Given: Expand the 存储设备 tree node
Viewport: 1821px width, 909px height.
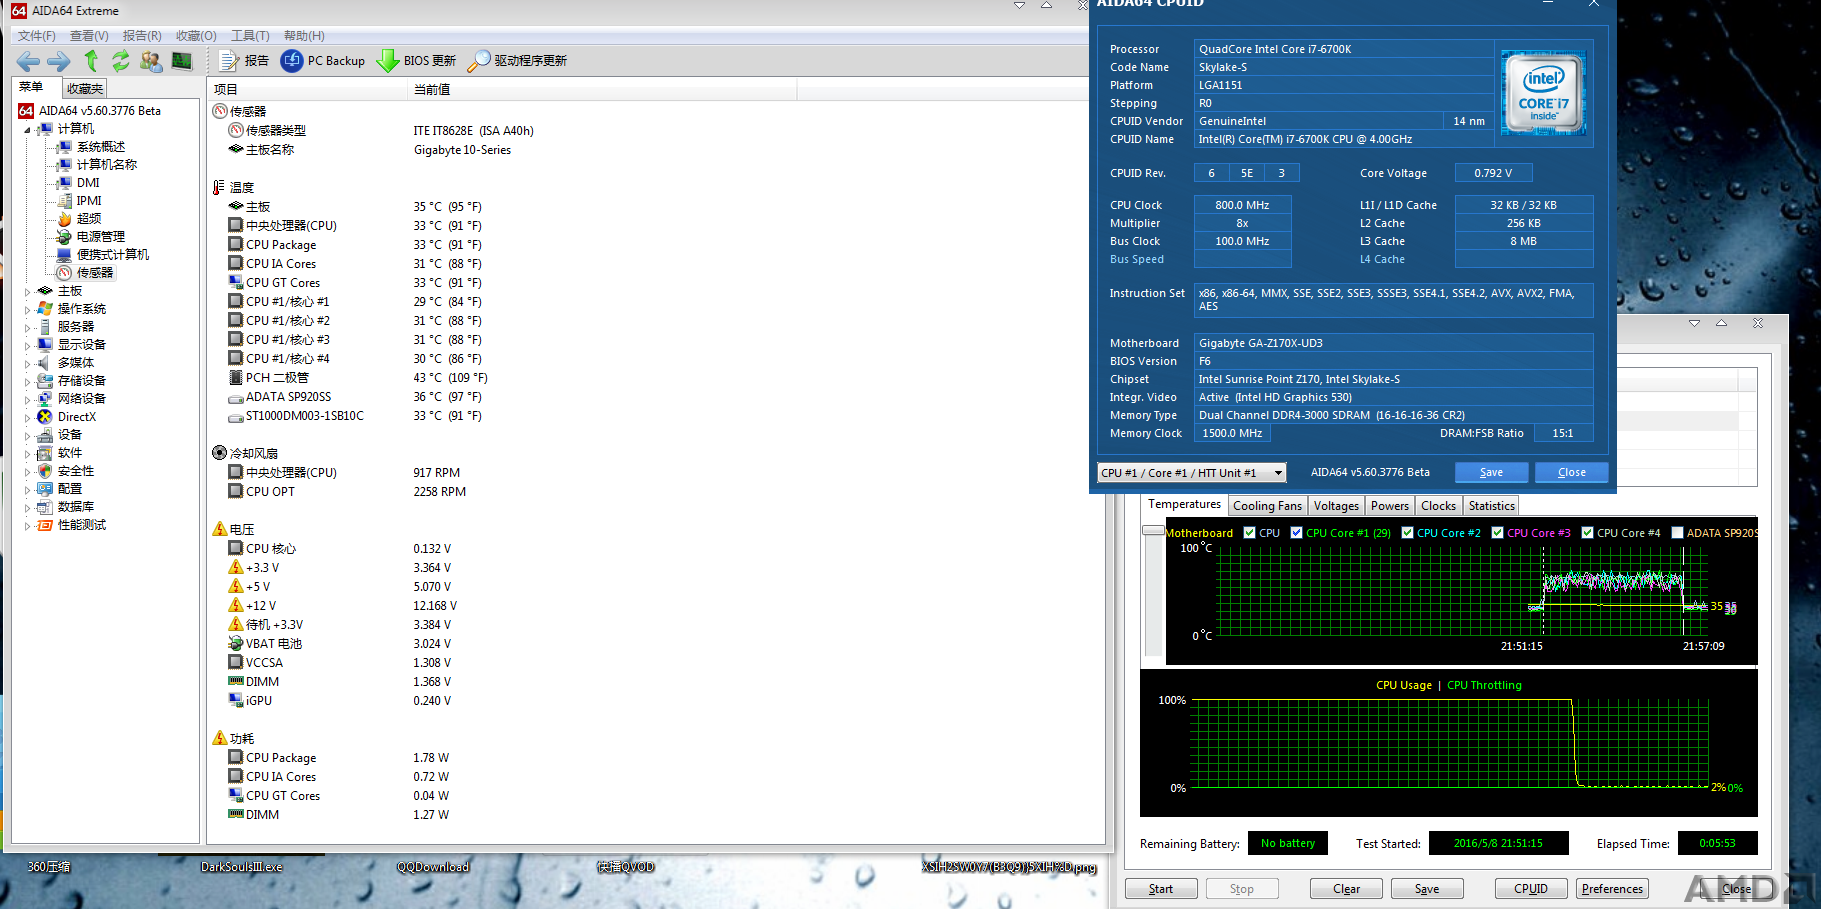Looking at the screenshot, I should [x=28, y=382].
